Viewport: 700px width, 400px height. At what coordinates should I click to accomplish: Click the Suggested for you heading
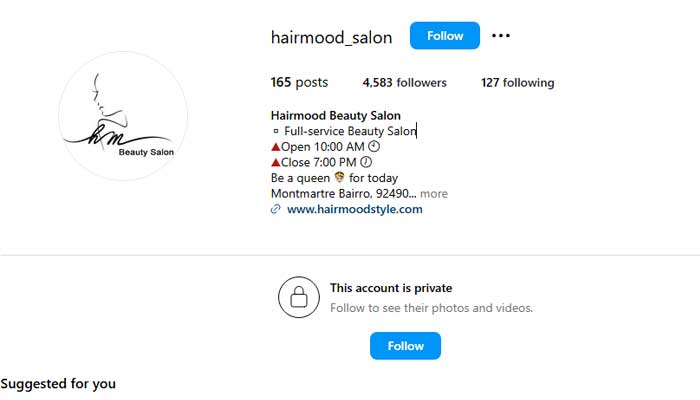tap(58, 384)
